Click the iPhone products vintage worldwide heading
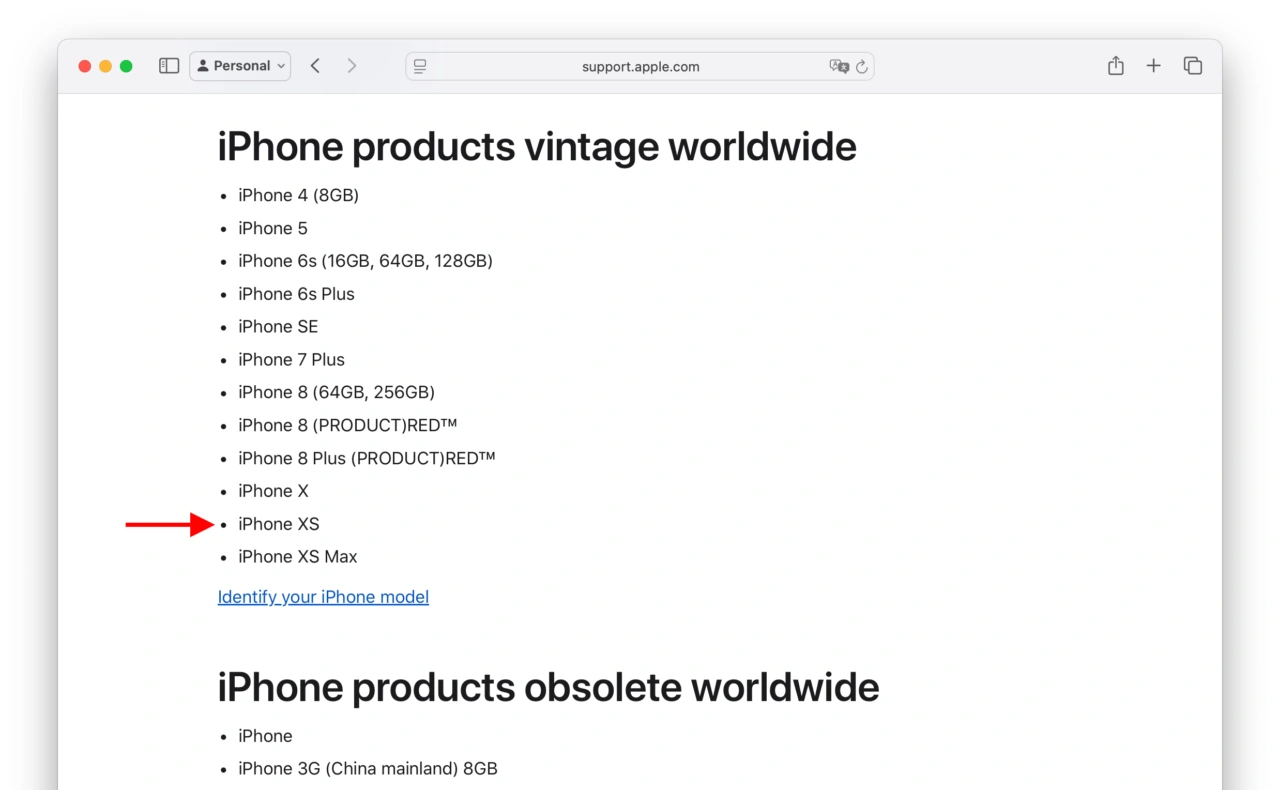The height and width of the screenshot is (790, 1280). 536,147
